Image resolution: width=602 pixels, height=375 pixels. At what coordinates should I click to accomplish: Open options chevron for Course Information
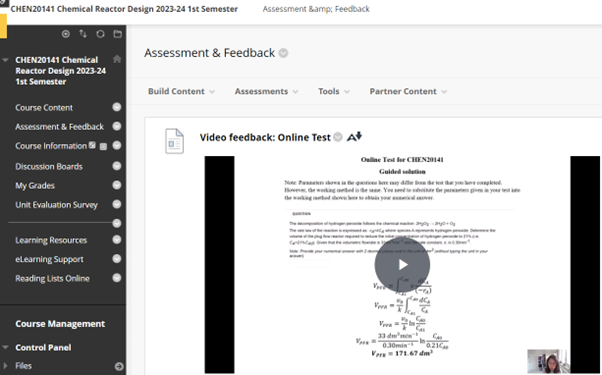click(117, 145)
